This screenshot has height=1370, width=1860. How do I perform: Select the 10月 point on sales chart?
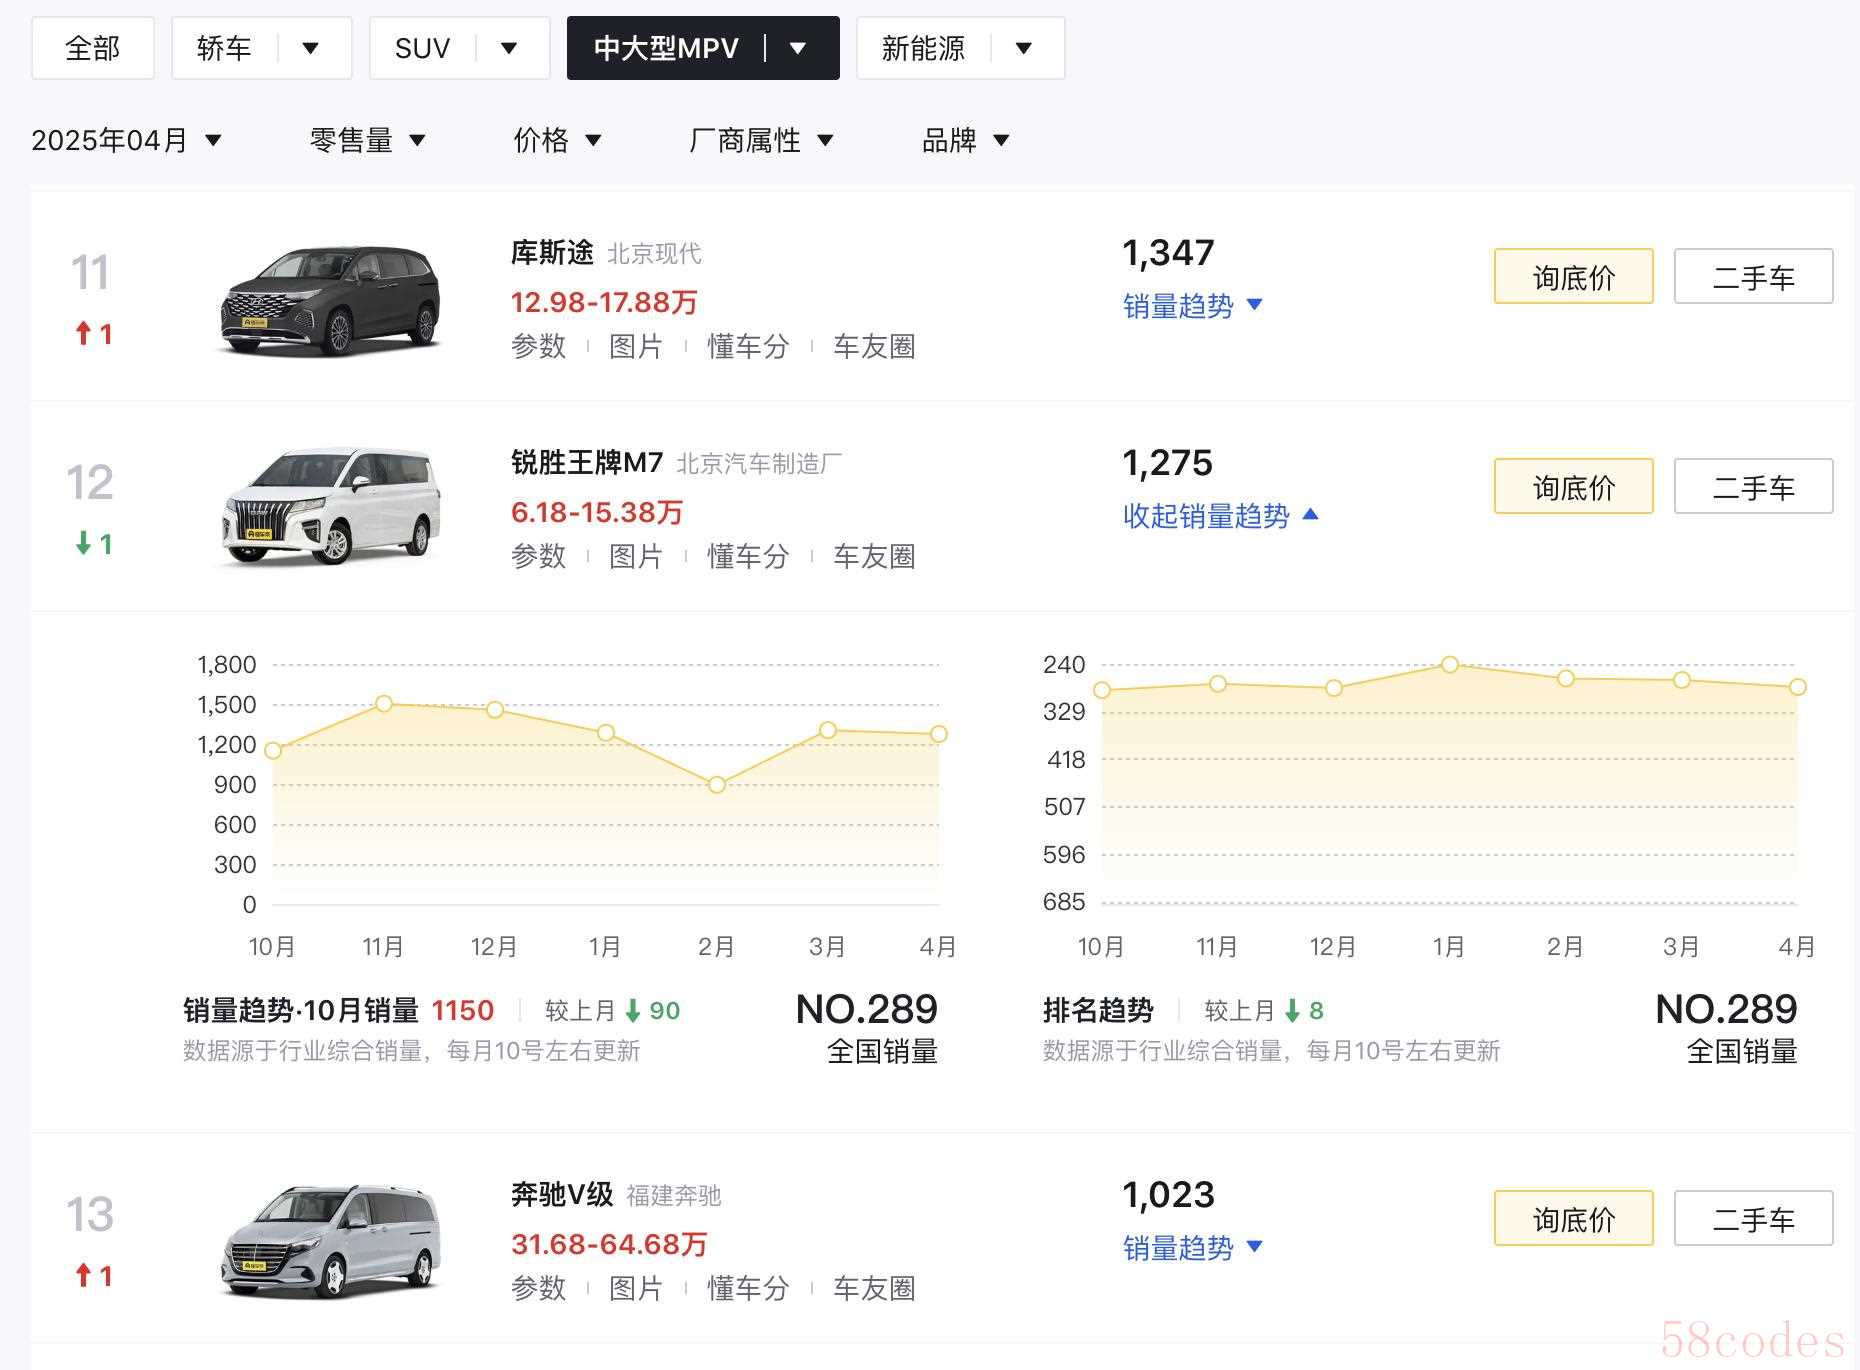tap(273, 750)
